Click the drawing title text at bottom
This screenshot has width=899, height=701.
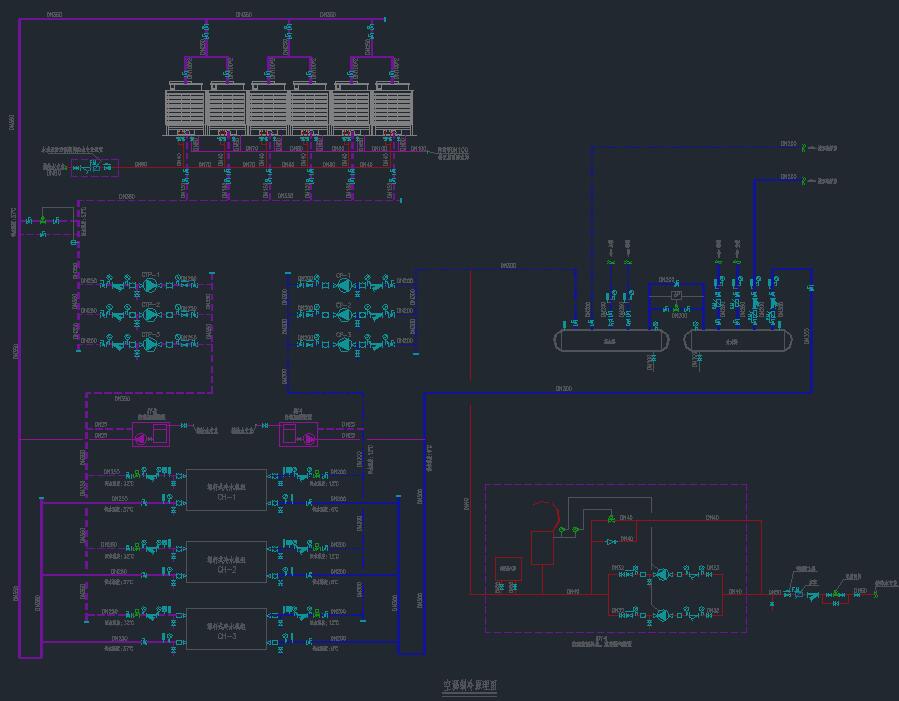[470, 686]
